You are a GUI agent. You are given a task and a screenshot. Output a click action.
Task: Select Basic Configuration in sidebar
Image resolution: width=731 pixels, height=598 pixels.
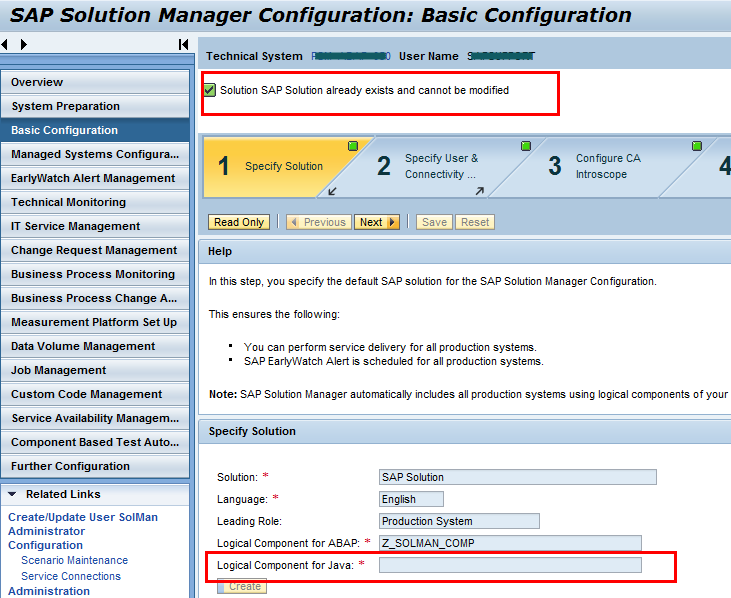click(x=95, y=130)
